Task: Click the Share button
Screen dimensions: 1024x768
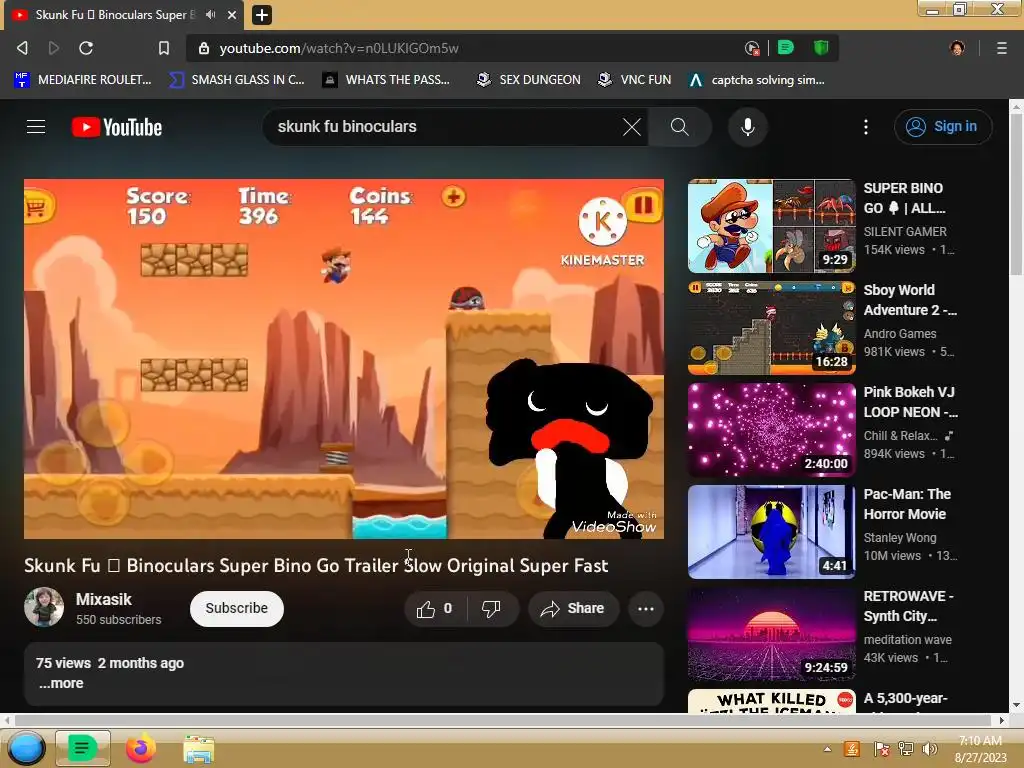Action: pyautogui.click(x=573, y=609)
